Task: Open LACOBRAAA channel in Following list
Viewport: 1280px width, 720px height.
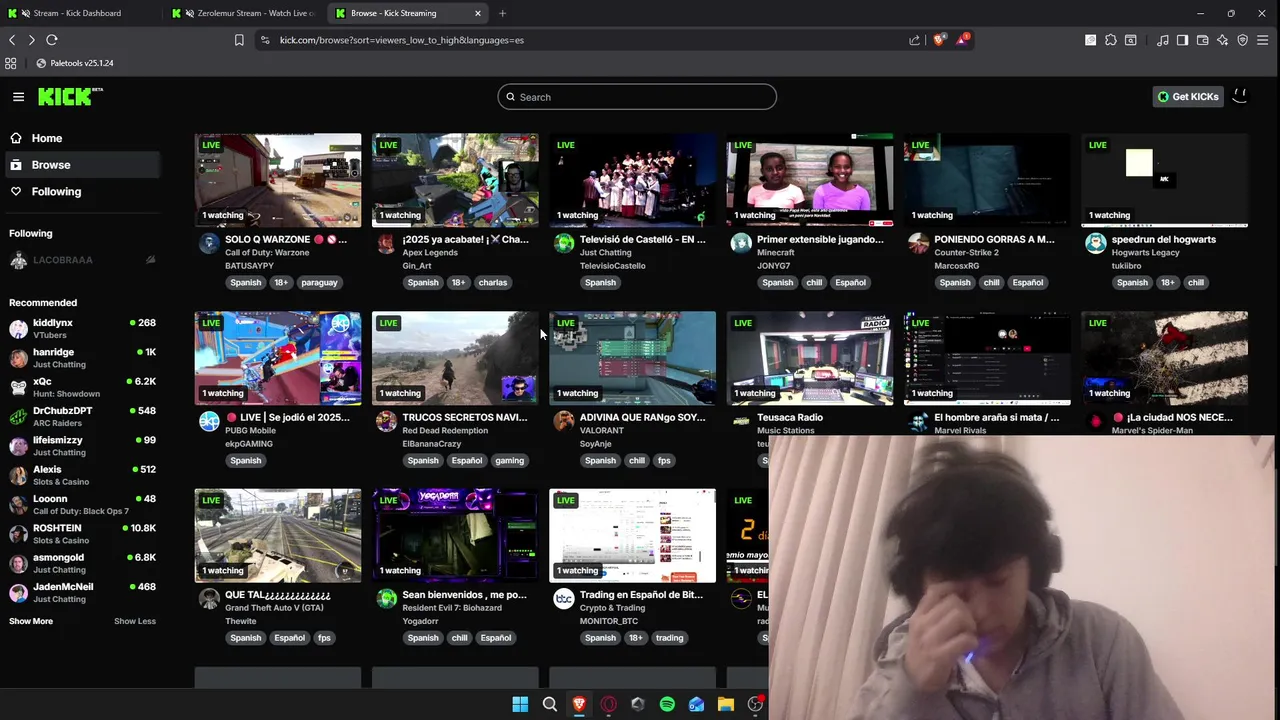Action: pos(82,260)
